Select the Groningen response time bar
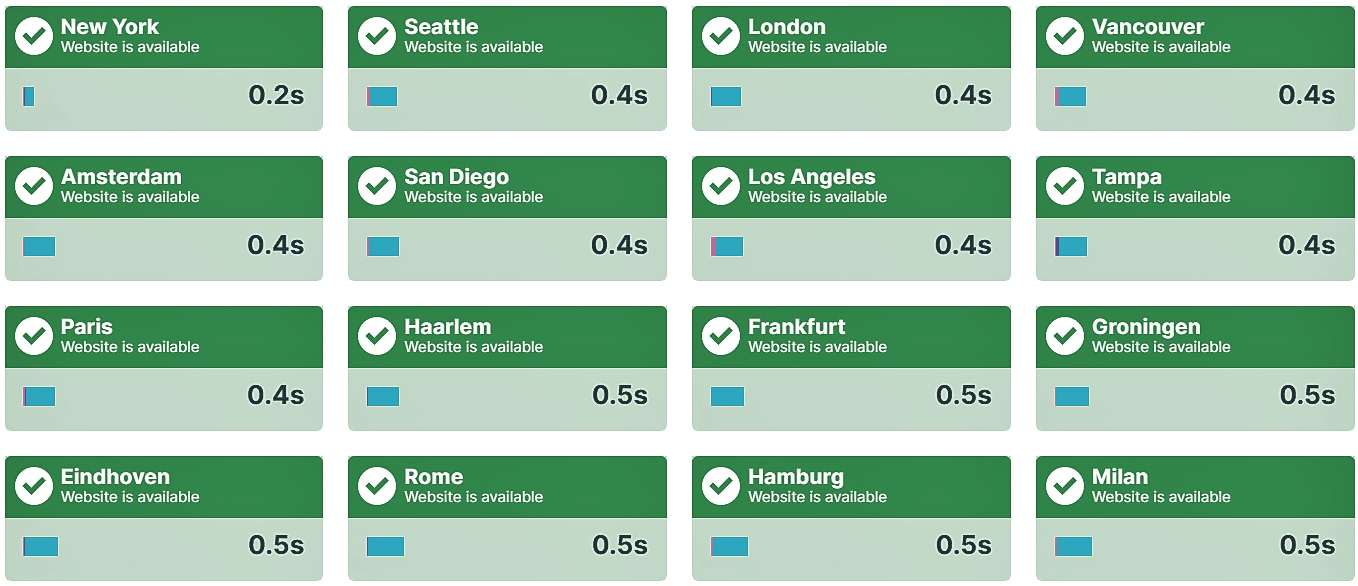This screenshot has height=586, width=1358. coord(1072,396)
